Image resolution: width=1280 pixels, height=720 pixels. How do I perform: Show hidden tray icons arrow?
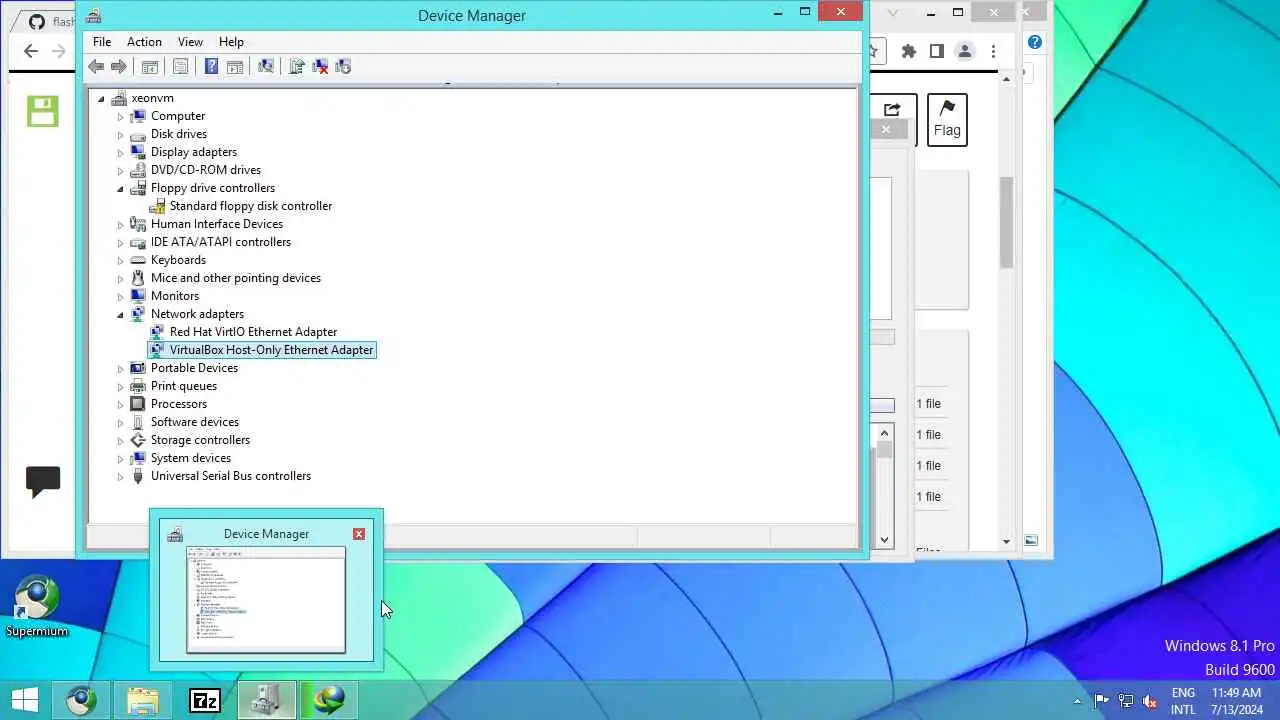[x=1077, y=702]
